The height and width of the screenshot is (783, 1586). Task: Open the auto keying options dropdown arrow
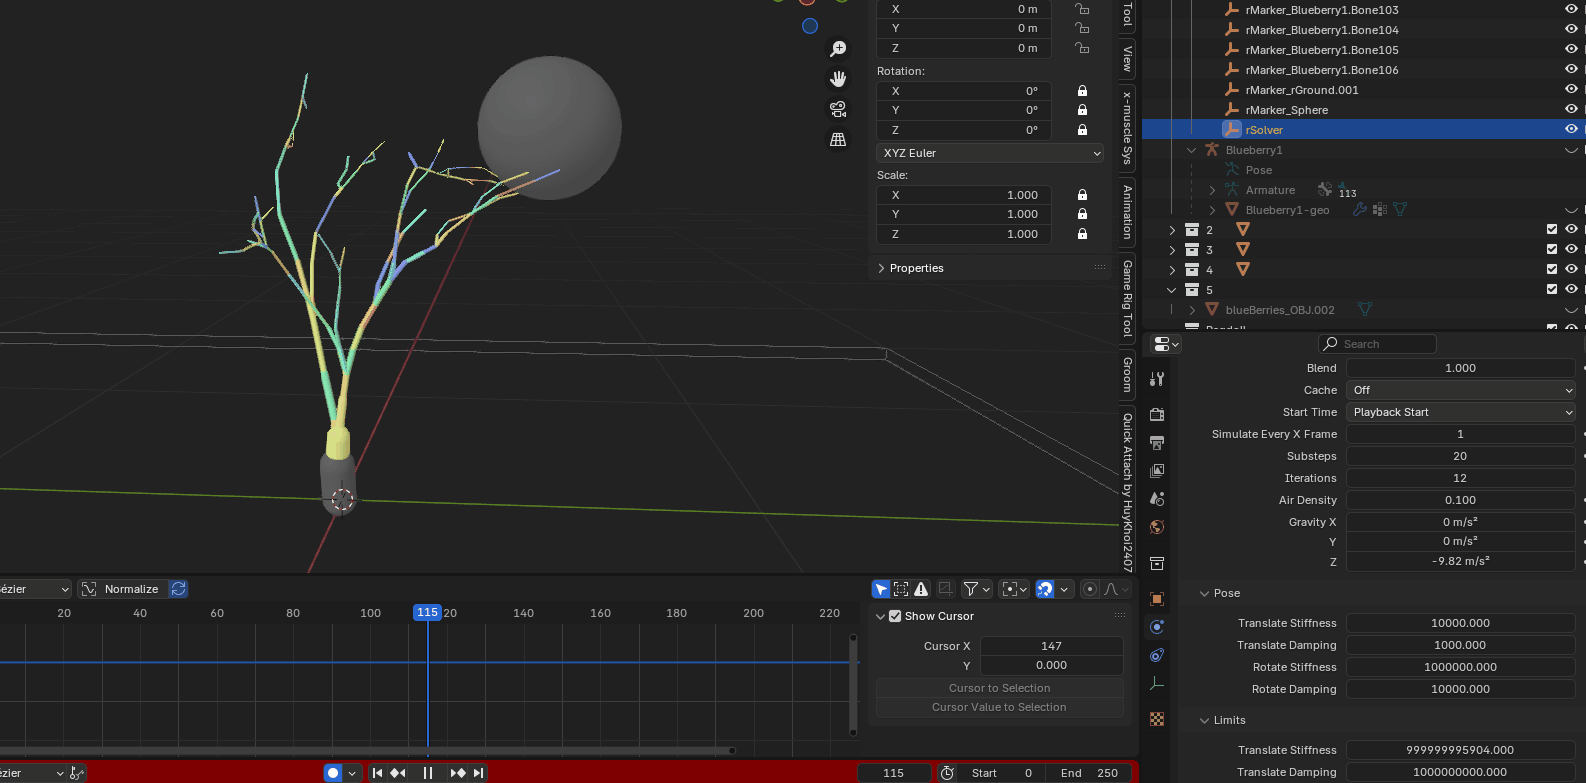(352, 773)
